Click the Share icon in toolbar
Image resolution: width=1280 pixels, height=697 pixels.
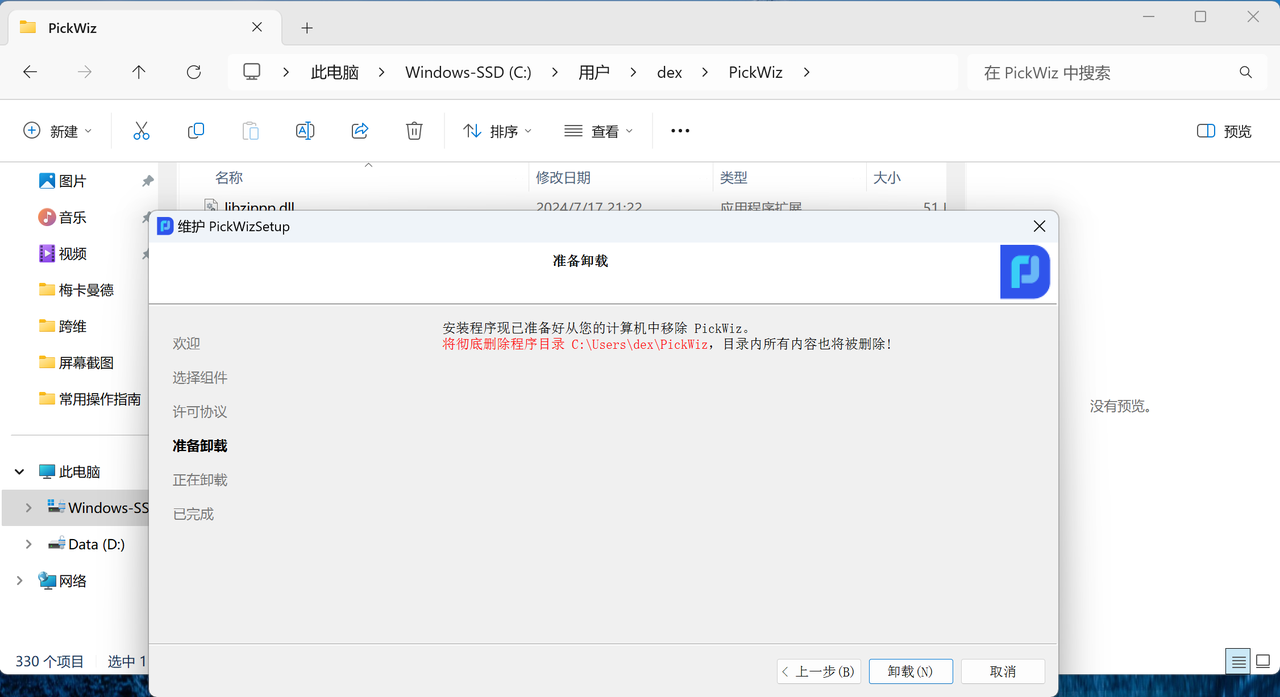(x=360, y=131)
